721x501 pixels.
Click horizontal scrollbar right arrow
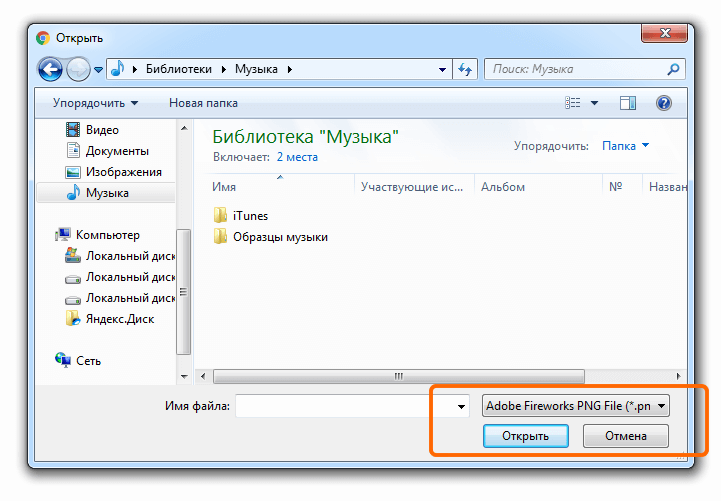(678, 376)
